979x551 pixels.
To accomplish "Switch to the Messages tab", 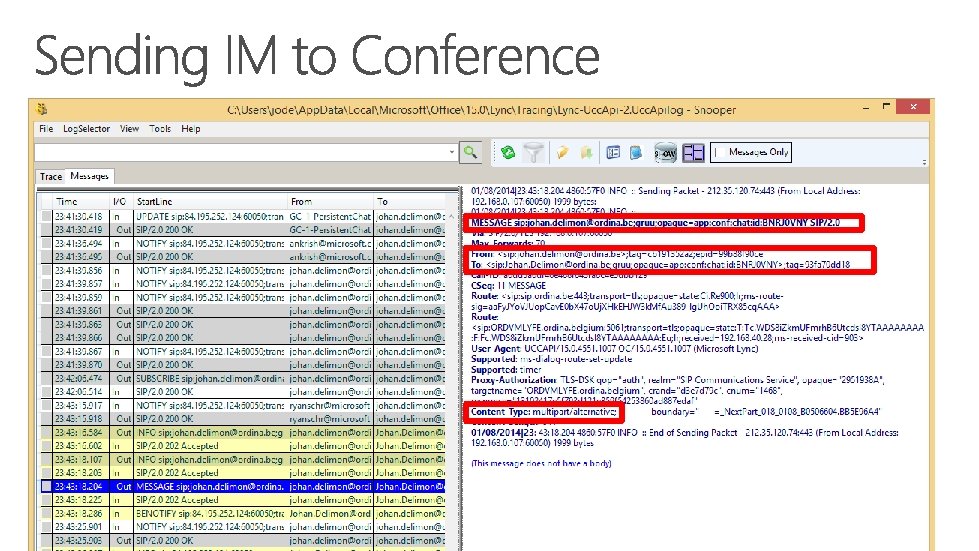I will pos(90,176).
